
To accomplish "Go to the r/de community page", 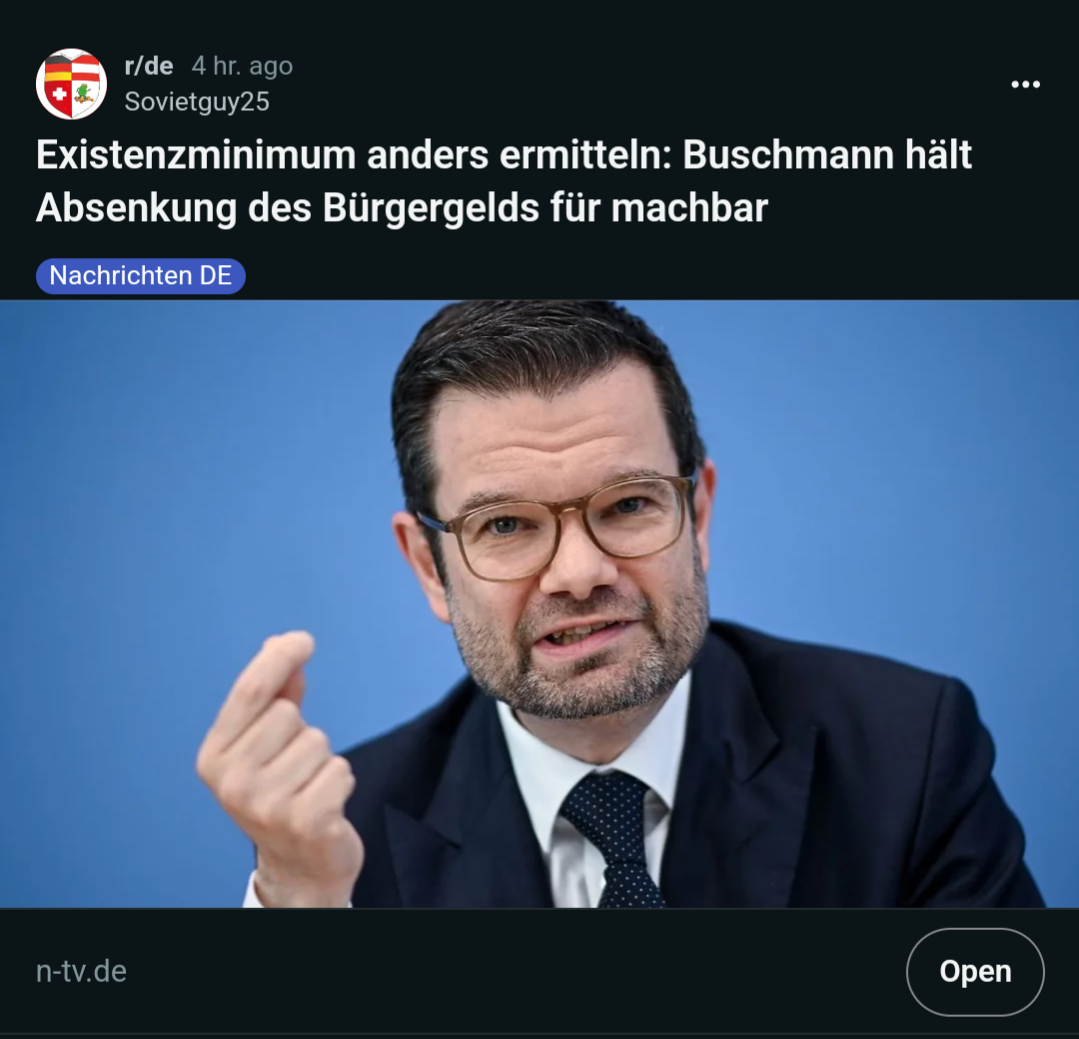I will pyautogui.click(x=149, y=66).
